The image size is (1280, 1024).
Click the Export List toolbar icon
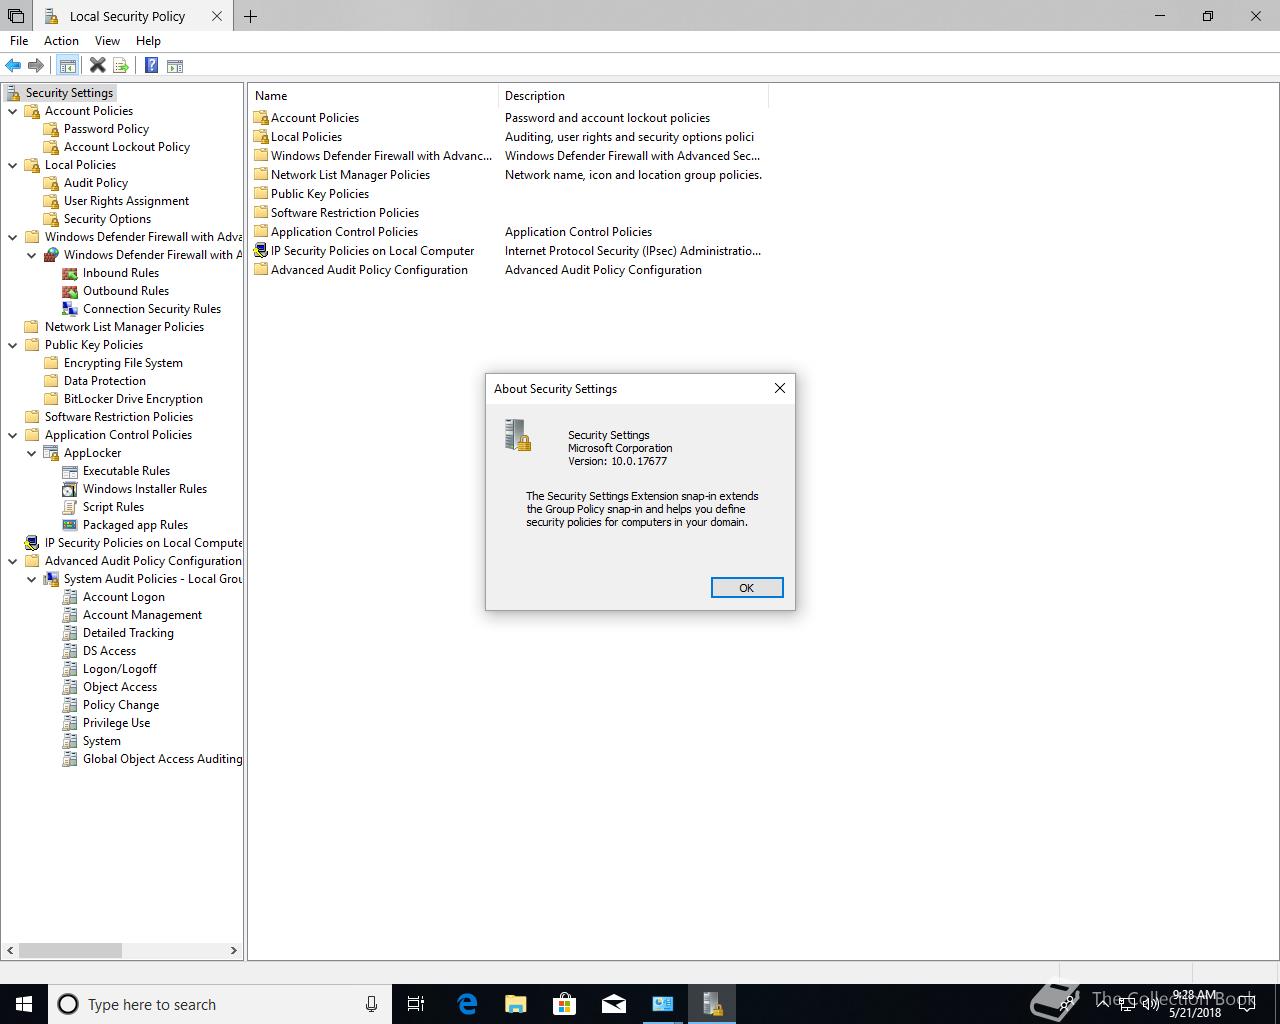pyautogui.click(x=121, y=66)
